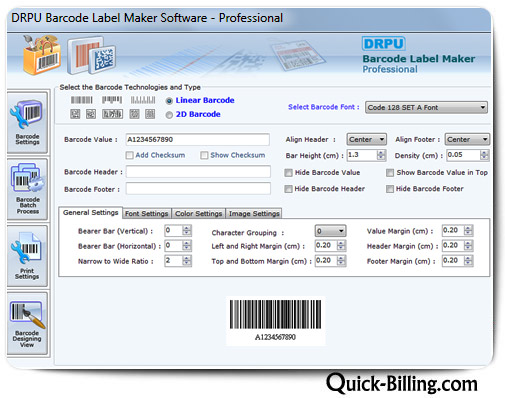Select the wide third 2D barcode sample icon
This screenshot has height=398, width=505.
pyautogui.click(x=112, y=114)
